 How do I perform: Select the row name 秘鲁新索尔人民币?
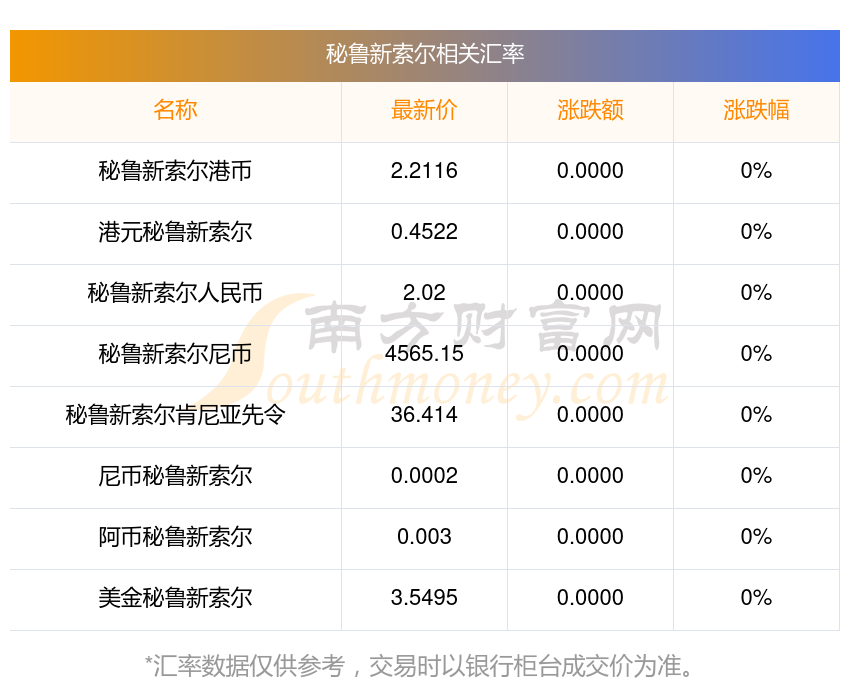175,293
